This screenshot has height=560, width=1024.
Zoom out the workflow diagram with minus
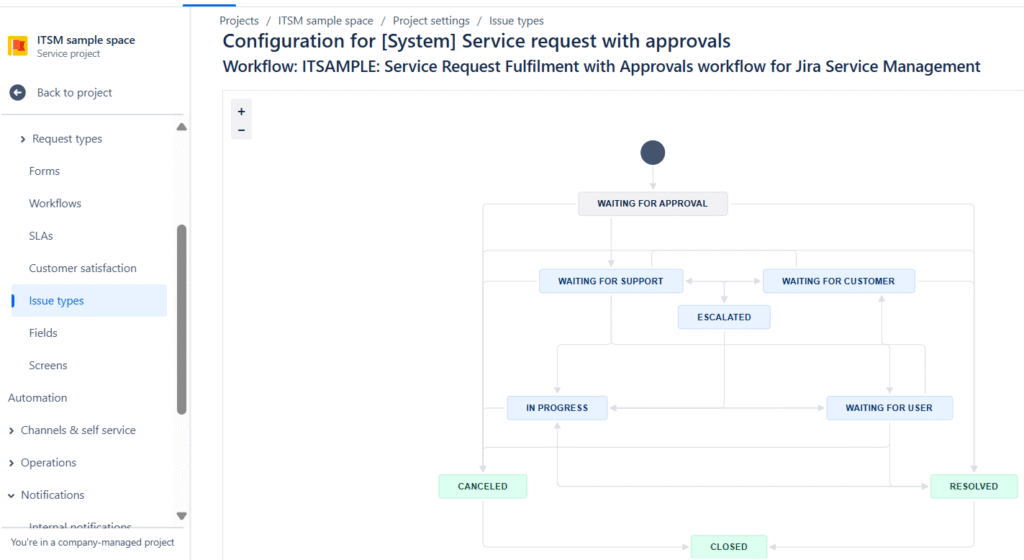pyautogui.click(x=241, y=131)
